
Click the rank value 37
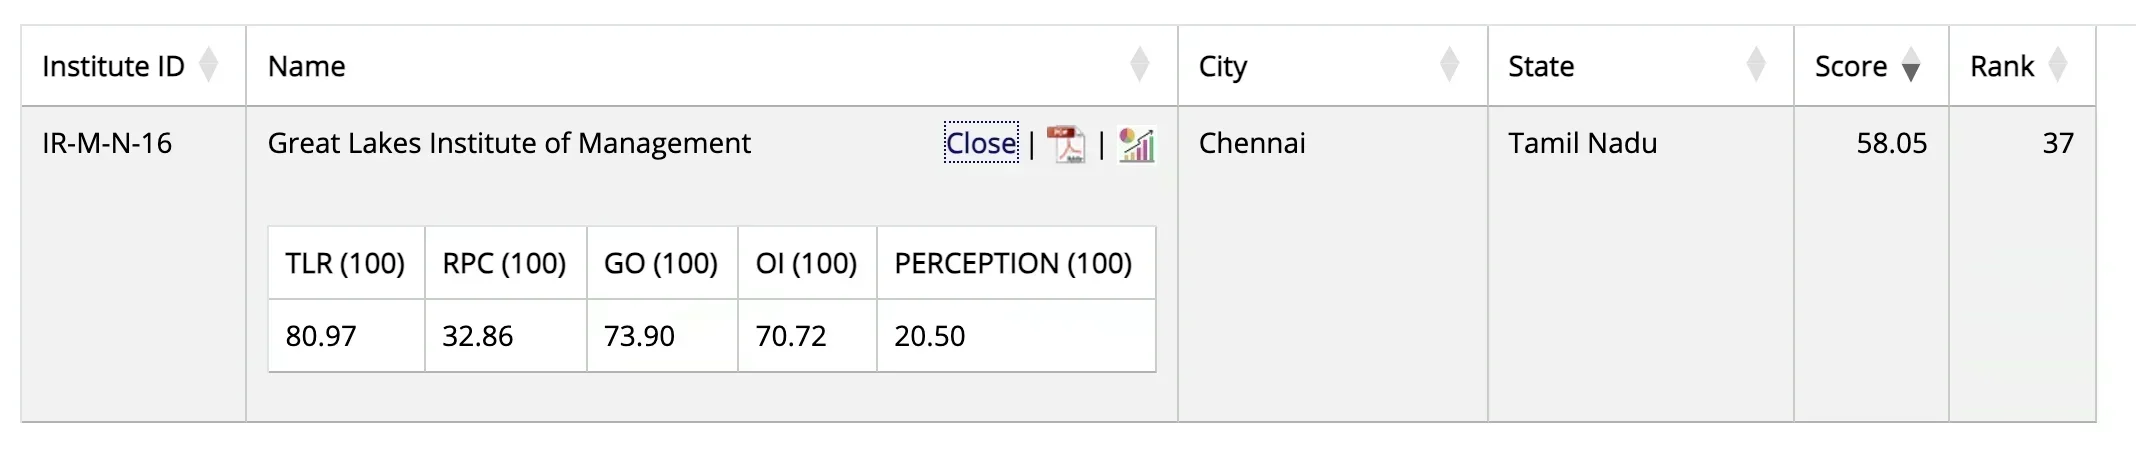[x=2057, y=143]
